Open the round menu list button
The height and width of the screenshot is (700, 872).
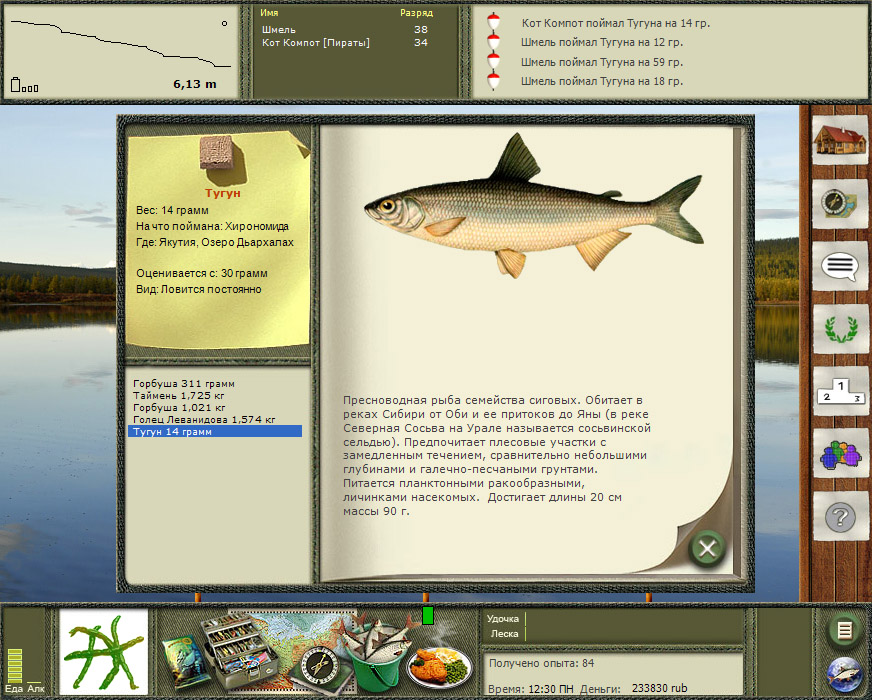click(844, 630)
